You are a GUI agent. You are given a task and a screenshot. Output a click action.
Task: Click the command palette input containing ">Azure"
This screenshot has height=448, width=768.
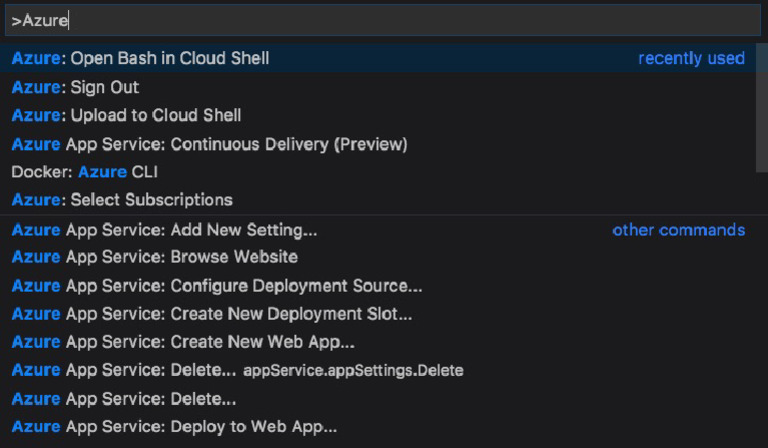(383, 21)
